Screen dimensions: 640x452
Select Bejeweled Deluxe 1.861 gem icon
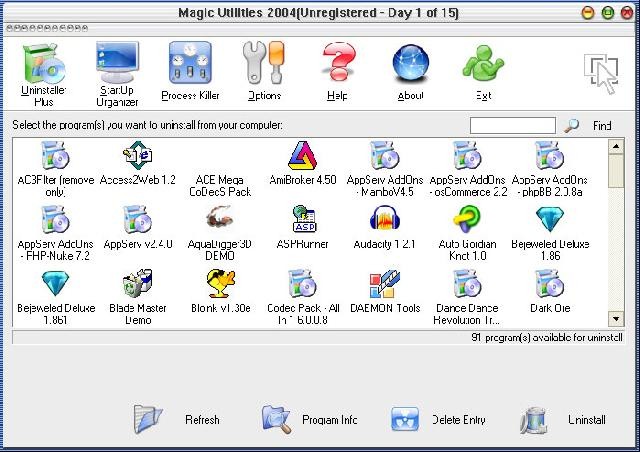pos(56,283)
